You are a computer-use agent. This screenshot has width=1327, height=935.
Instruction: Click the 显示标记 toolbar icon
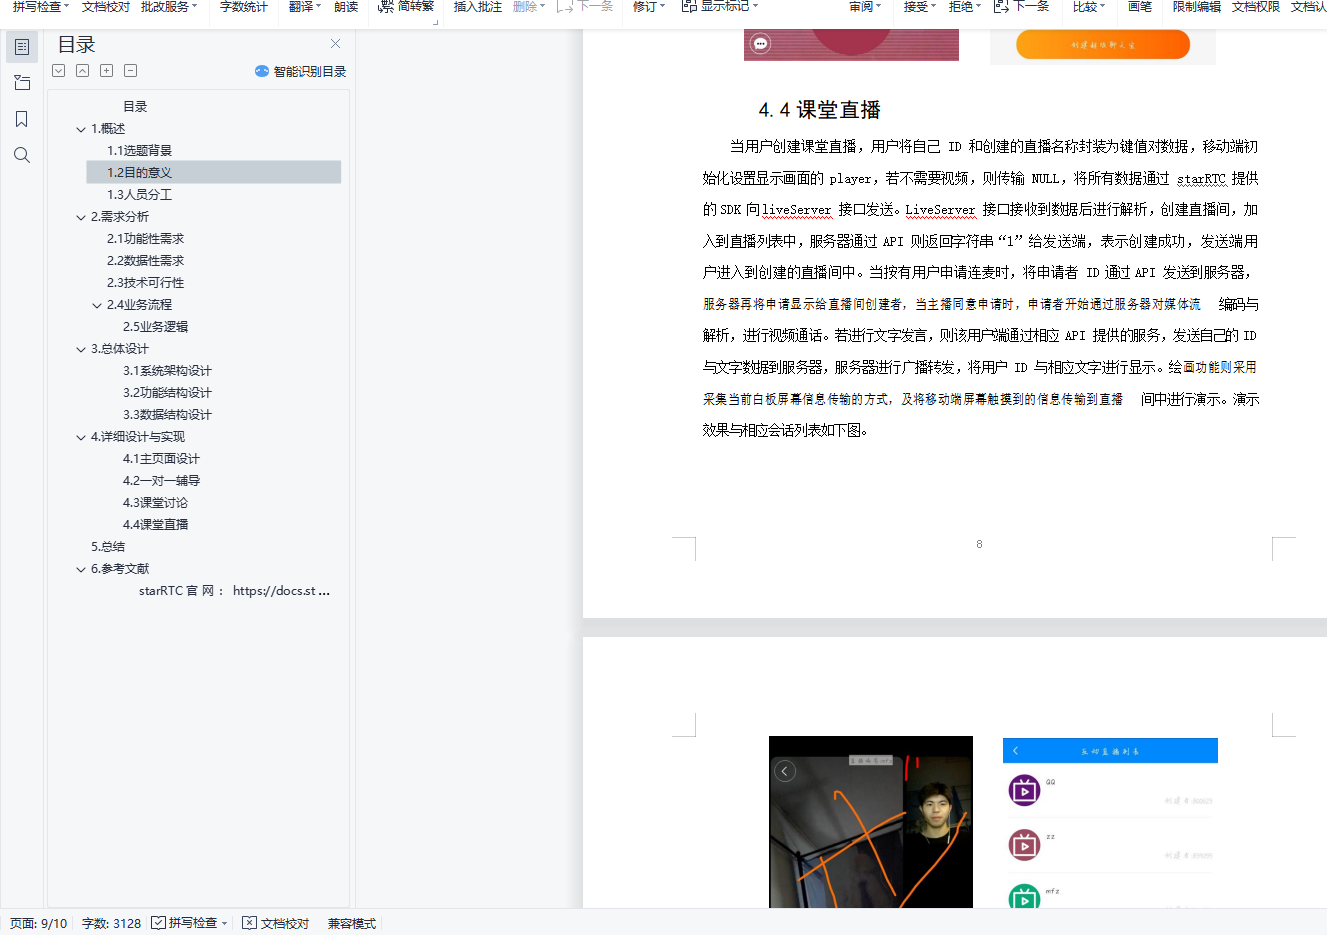(689, 6)
